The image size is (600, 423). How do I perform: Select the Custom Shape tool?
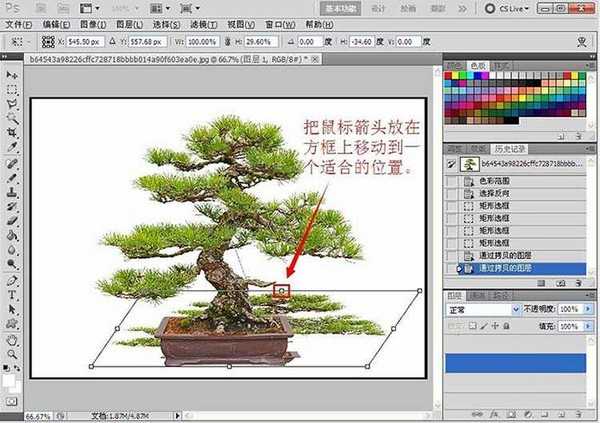12,324
